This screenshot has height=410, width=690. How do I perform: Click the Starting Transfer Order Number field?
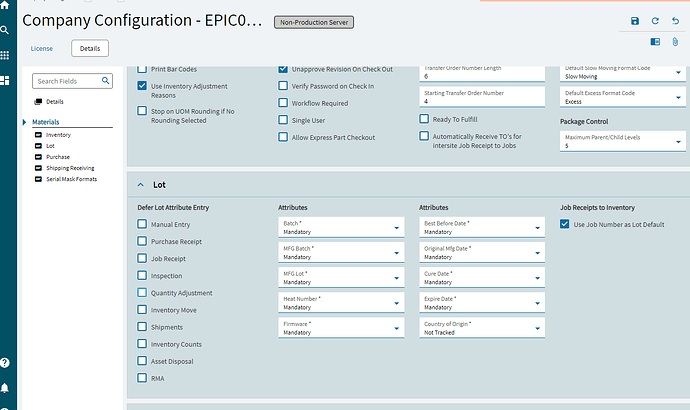[x=482, y=97]
